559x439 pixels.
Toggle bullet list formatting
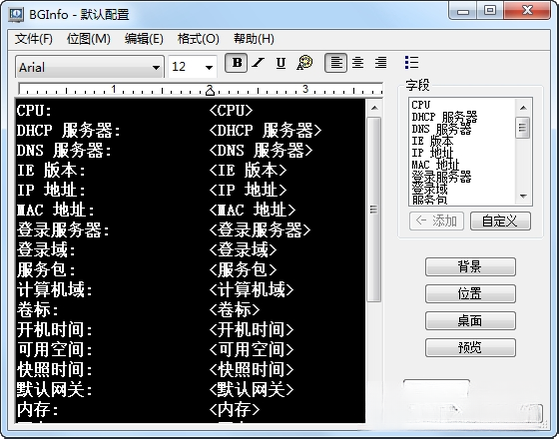[411, 63]
